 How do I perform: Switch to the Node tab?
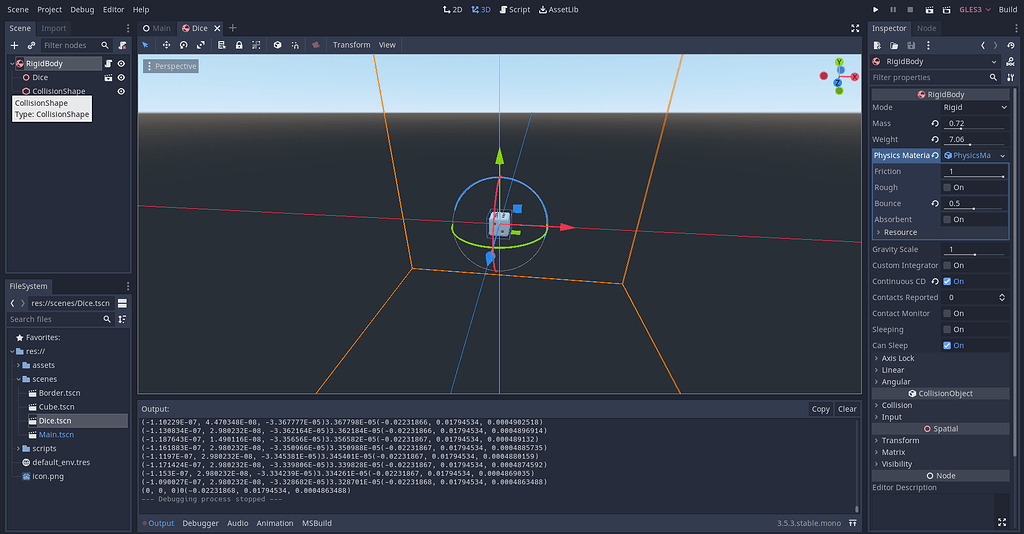[x=926, y=28]
